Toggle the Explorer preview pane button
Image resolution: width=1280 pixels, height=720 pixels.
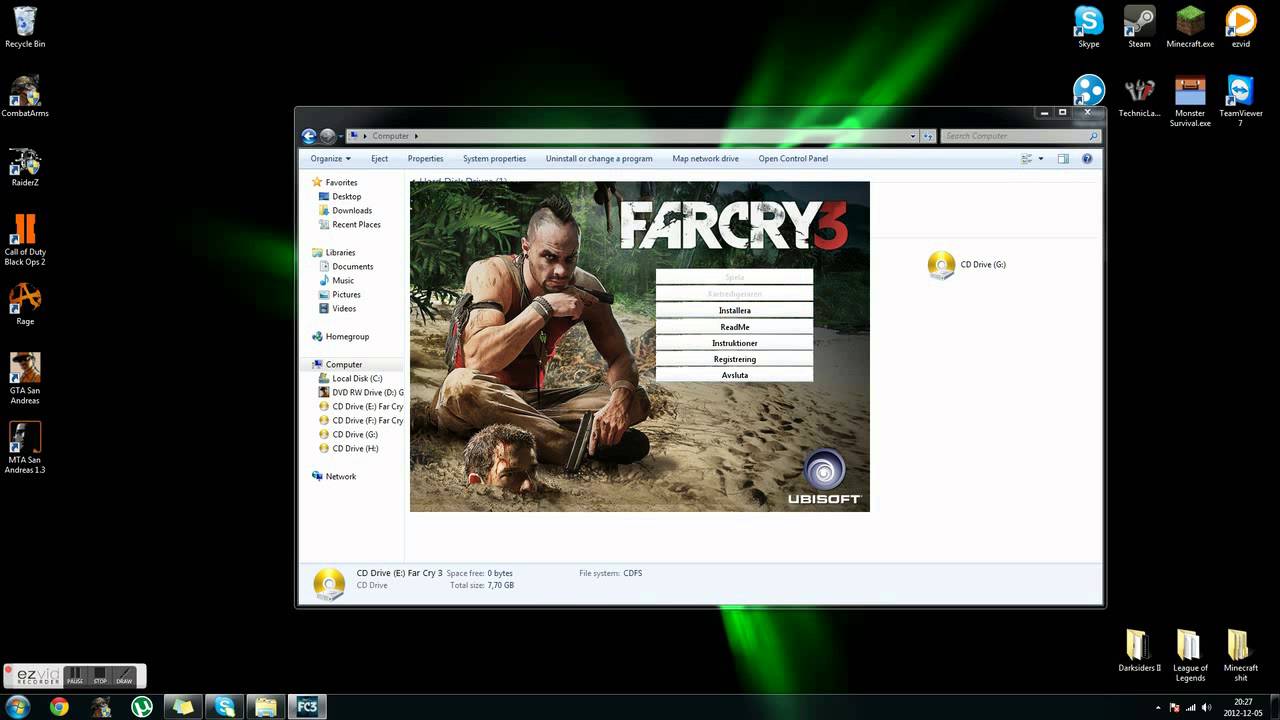(1063, 159)
